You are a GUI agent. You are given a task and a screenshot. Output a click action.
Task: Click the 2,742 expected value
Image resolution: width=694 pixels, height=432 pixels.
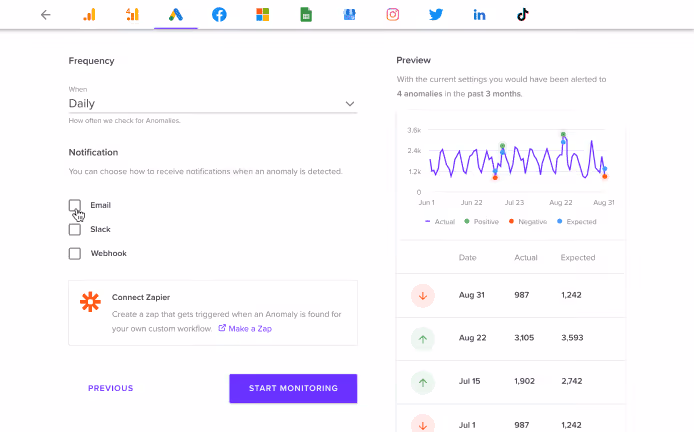(x=572, y=381)
